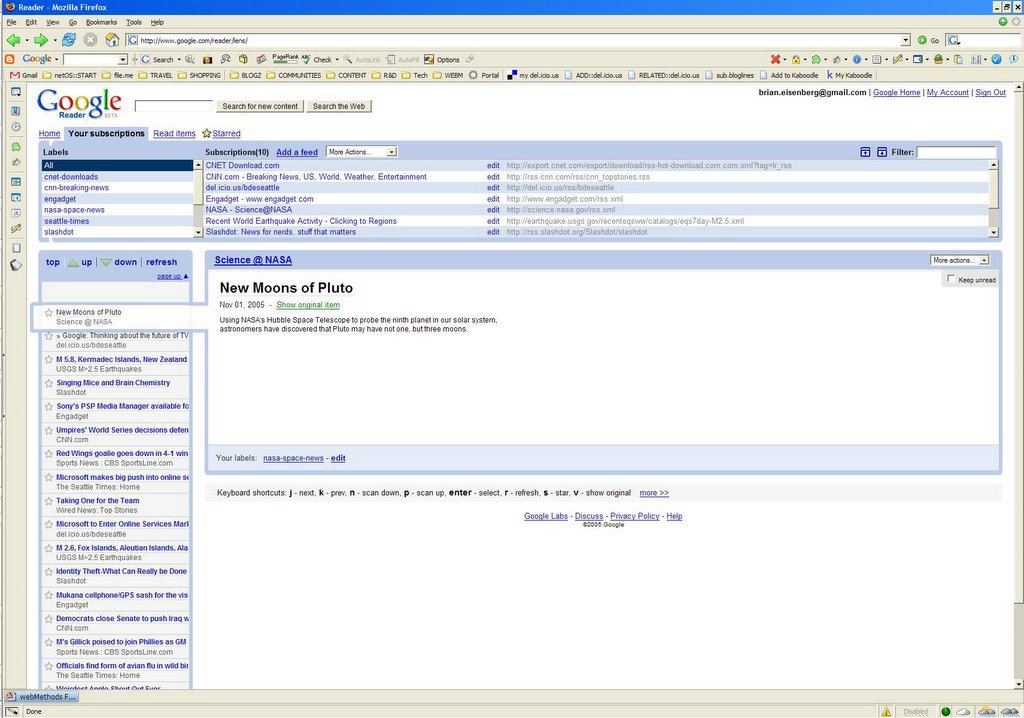
Task: Click the subscriptions list scrollbar down arrow
Action: tap(993, 232)
